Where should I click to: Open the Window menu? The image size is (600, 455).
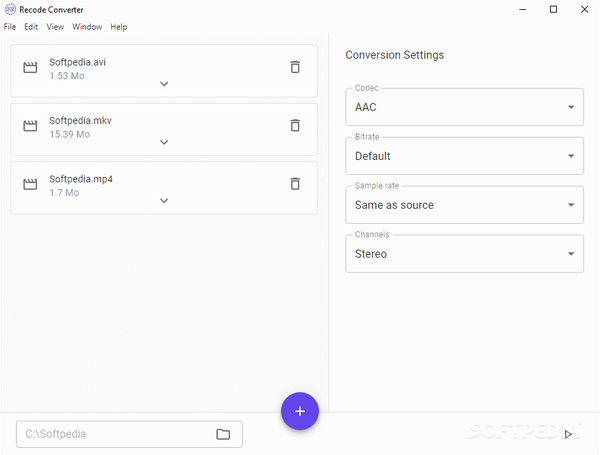87,27
